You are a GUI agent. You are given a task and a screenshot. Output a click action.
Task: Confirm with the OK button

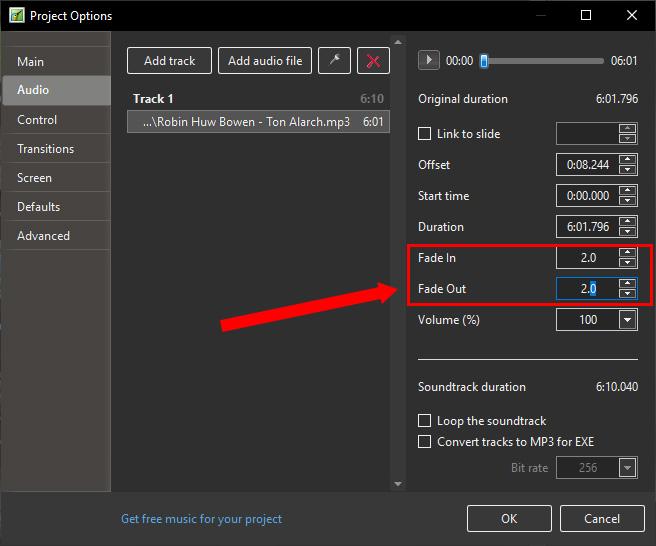coord(509,519)
